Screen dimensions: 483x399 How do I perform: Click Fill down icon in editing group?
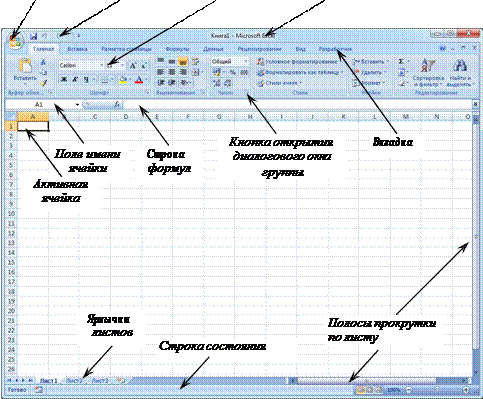pyautogui.click(x=401, y=72)
